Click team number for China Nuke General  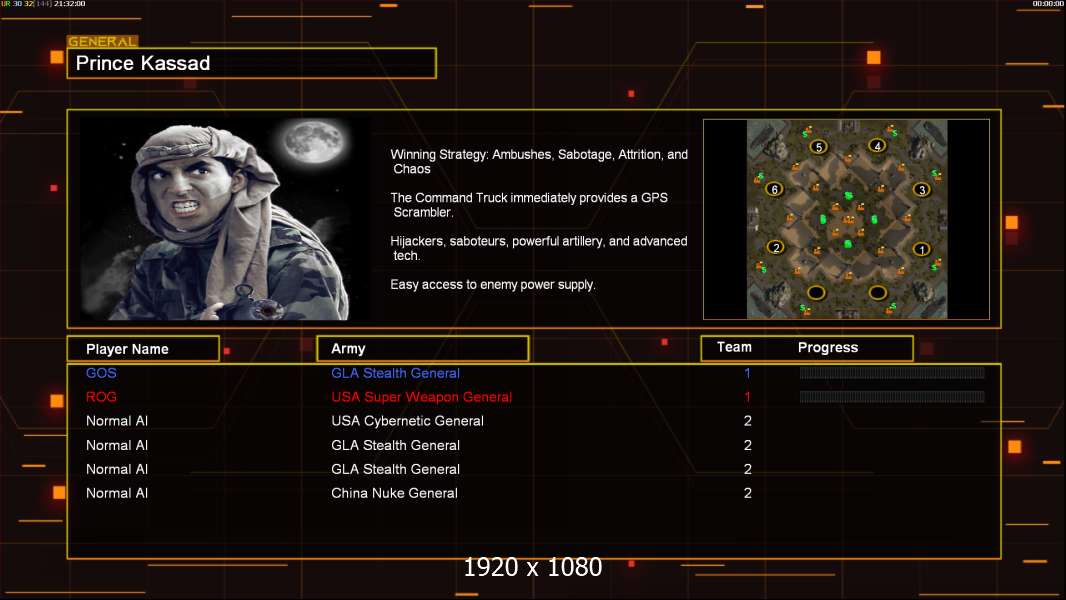tap(748, 493)
